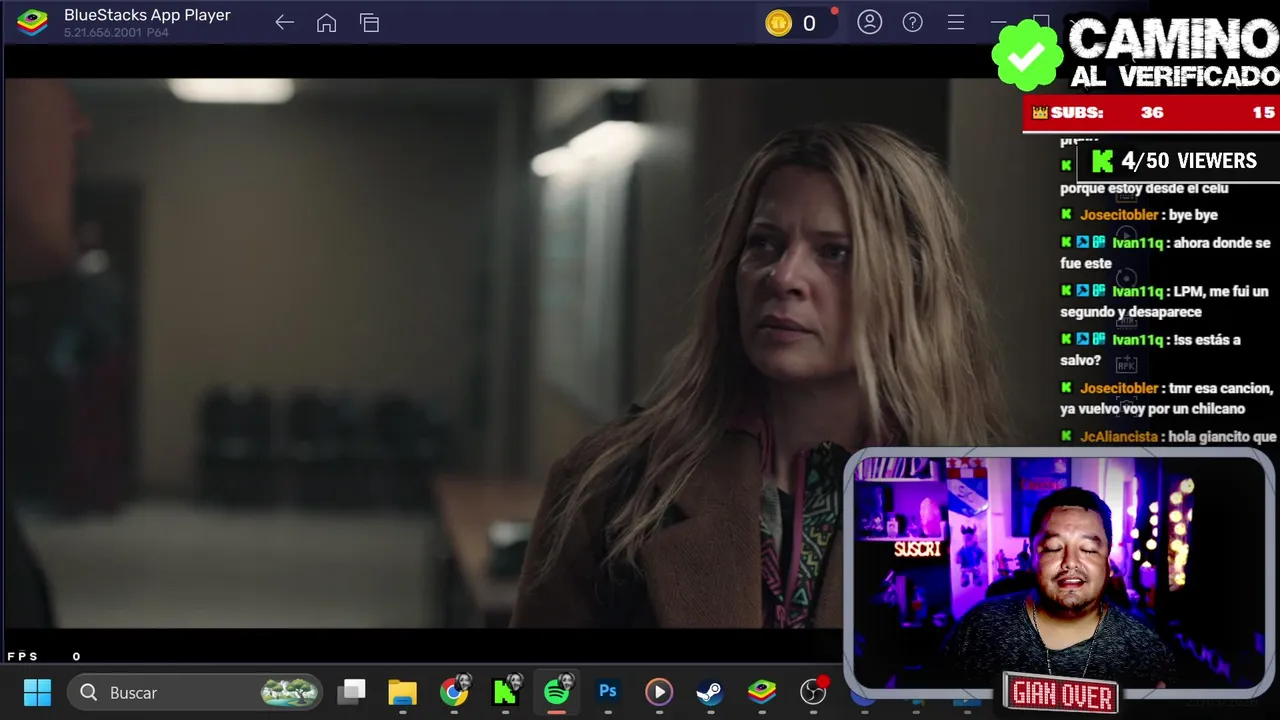Open Steam from the taskbar
This screenshot has height=720, width=1280.
point(710,692)
